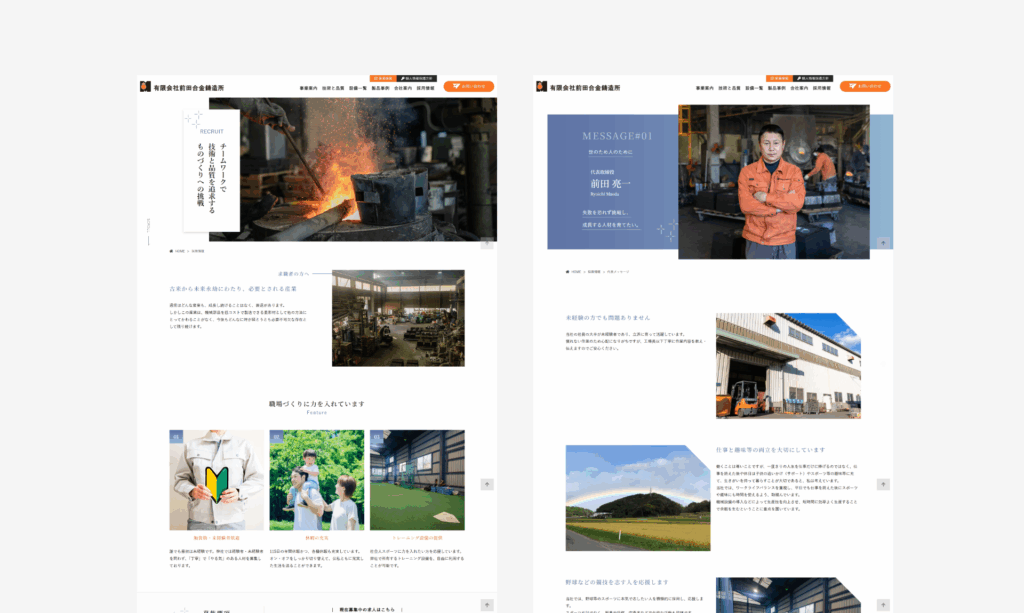The width and height of the screenshot is (1024, 613).
Task: Click orange お問い合わせ button on the left page
Action: click(x=468, y=86)
